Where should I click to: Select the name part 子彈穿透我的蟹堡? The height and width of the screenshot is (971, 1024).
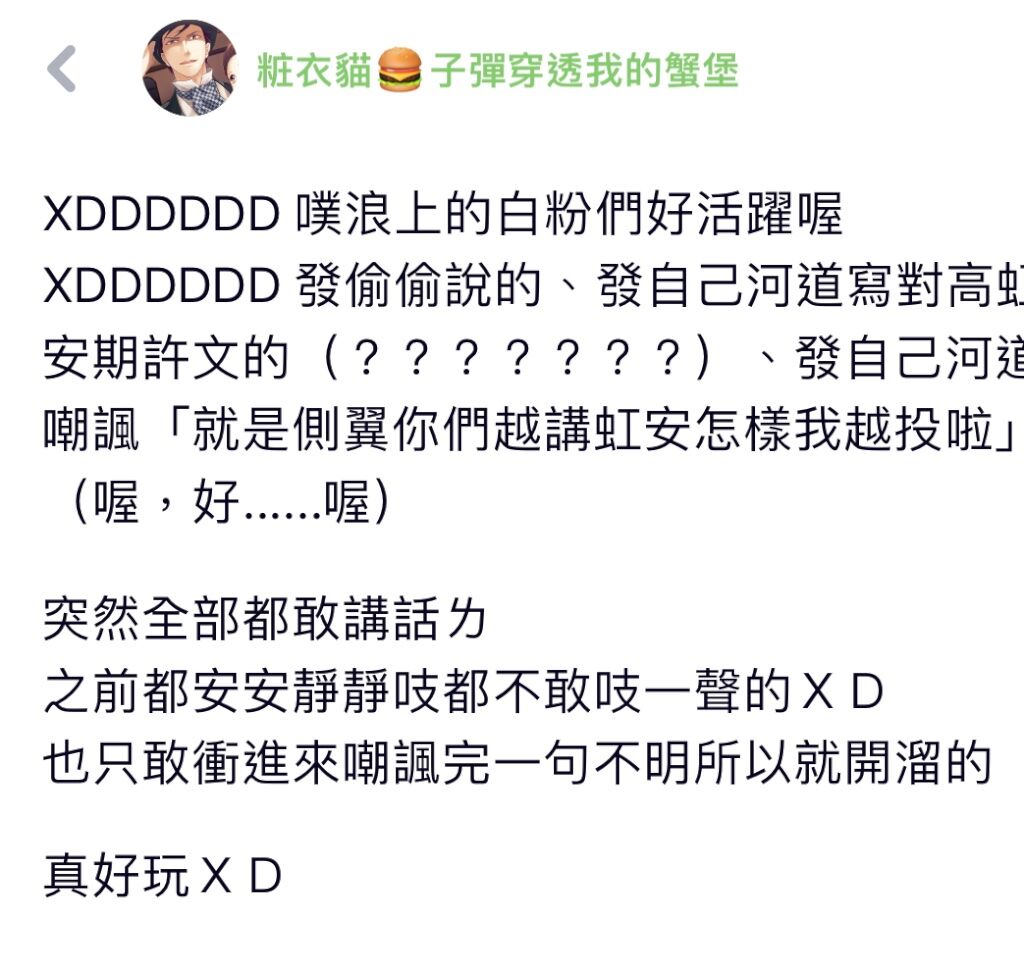(x=584, y=70)
